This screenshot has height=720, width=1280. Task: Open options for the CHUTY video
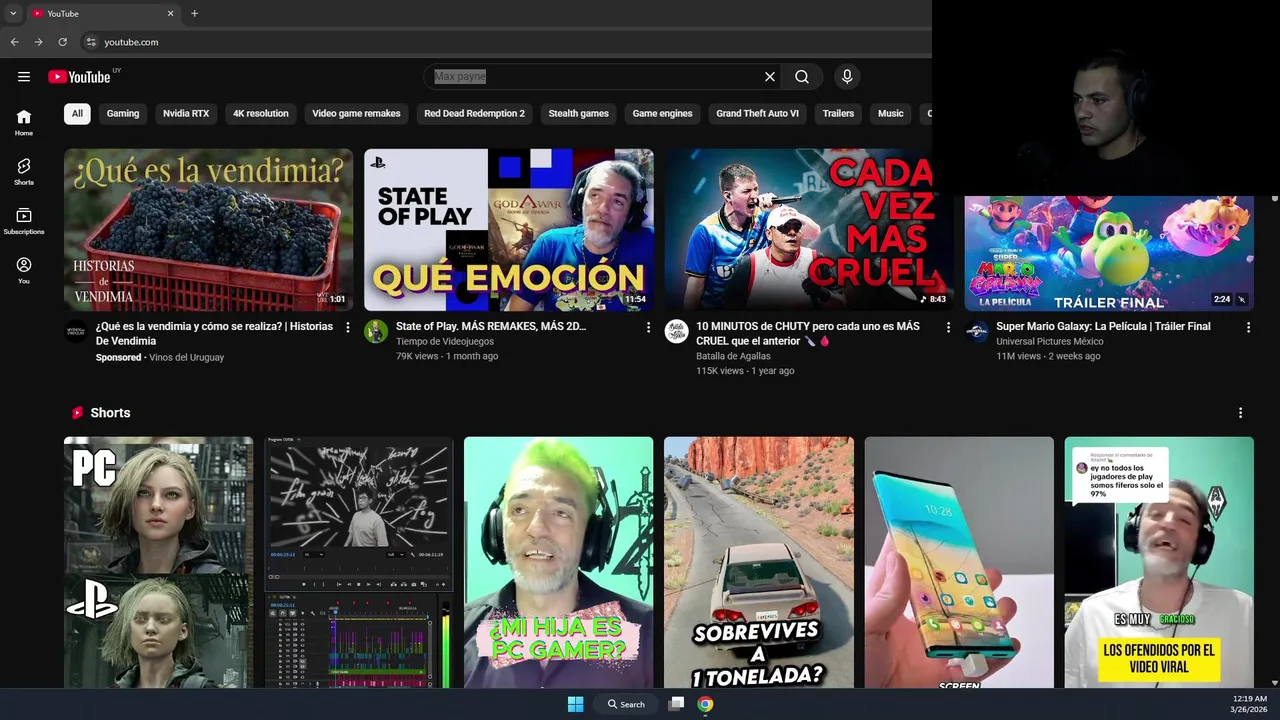(948, 327)
